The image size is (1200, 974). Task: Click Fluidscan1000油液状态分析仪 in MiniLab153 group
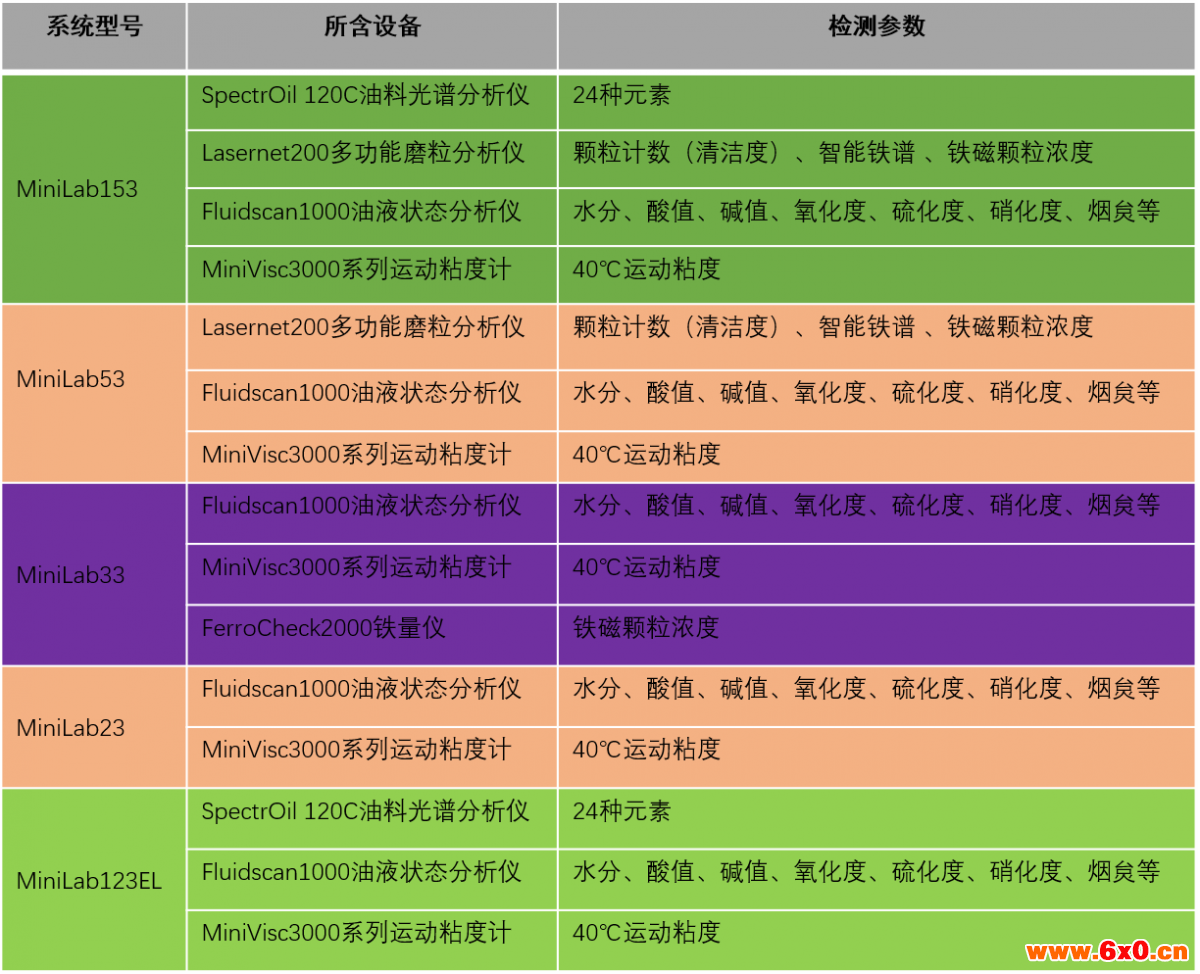(x=372, y=217)
